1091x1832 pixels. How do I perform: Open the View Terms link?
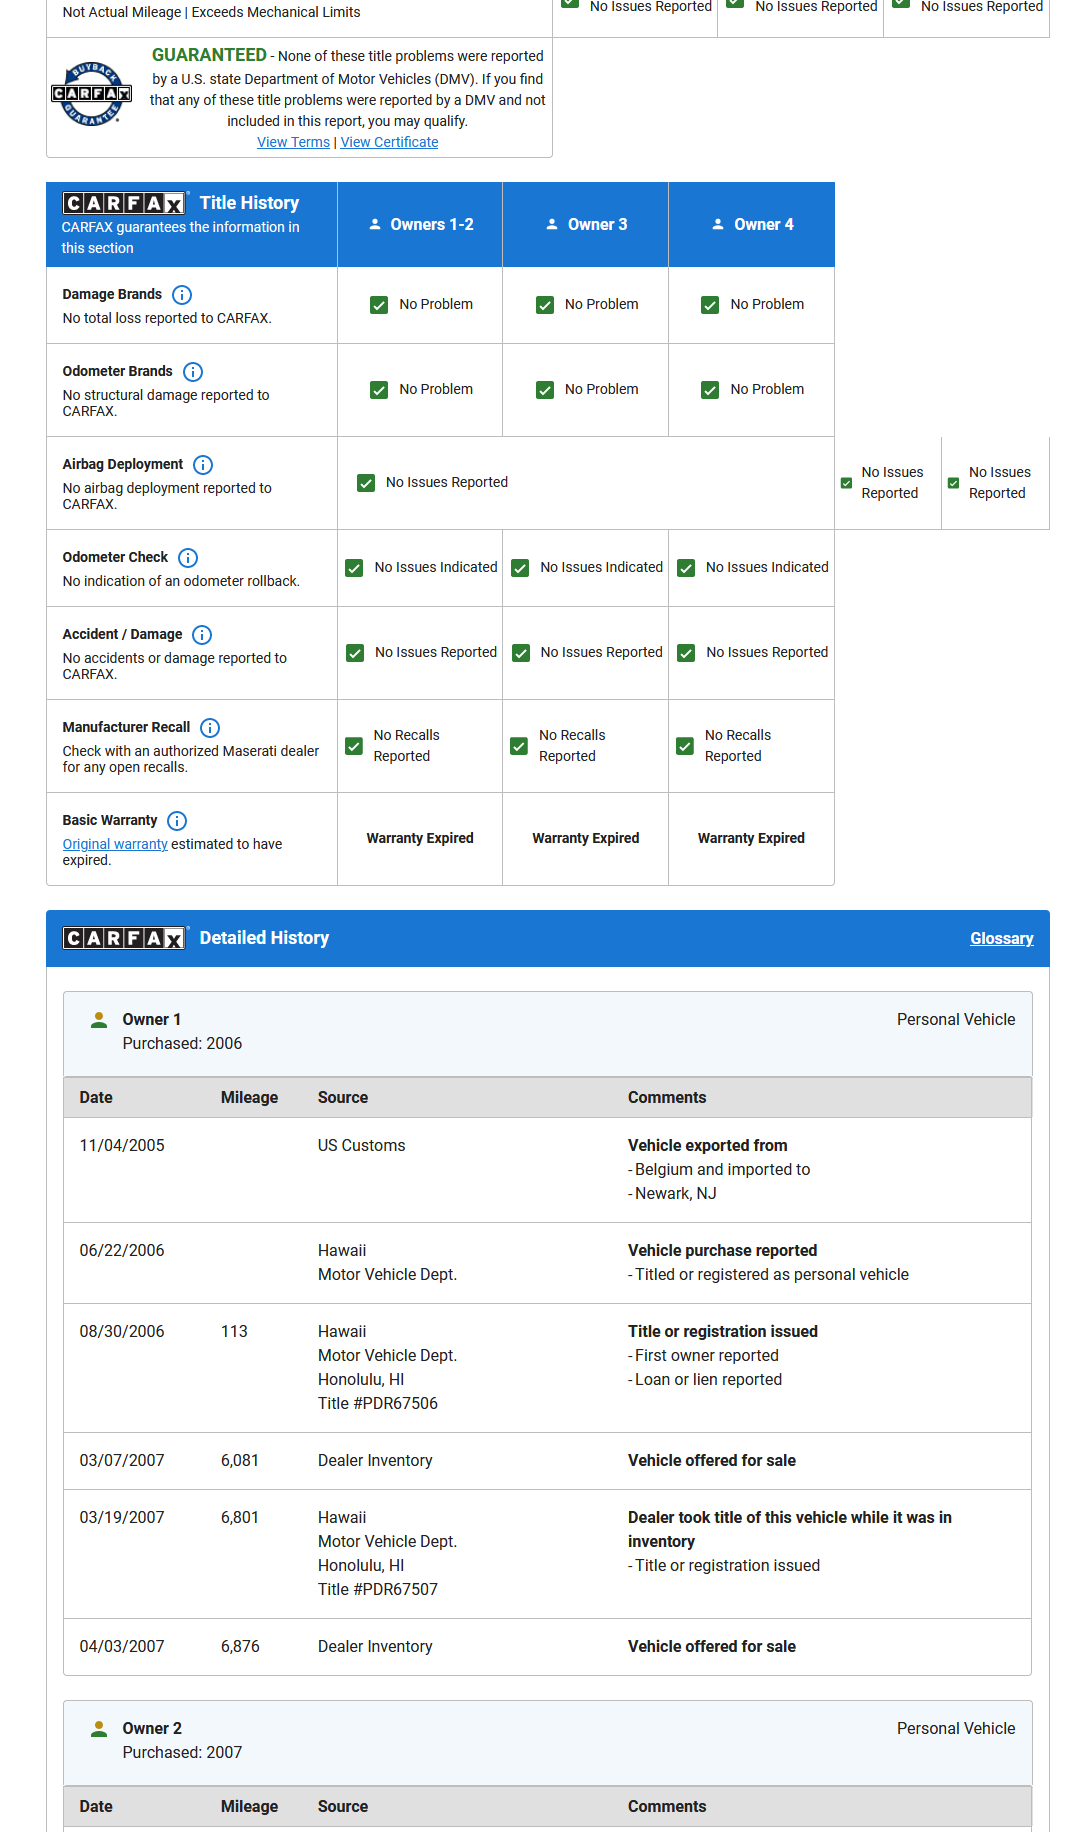[293, 142]
